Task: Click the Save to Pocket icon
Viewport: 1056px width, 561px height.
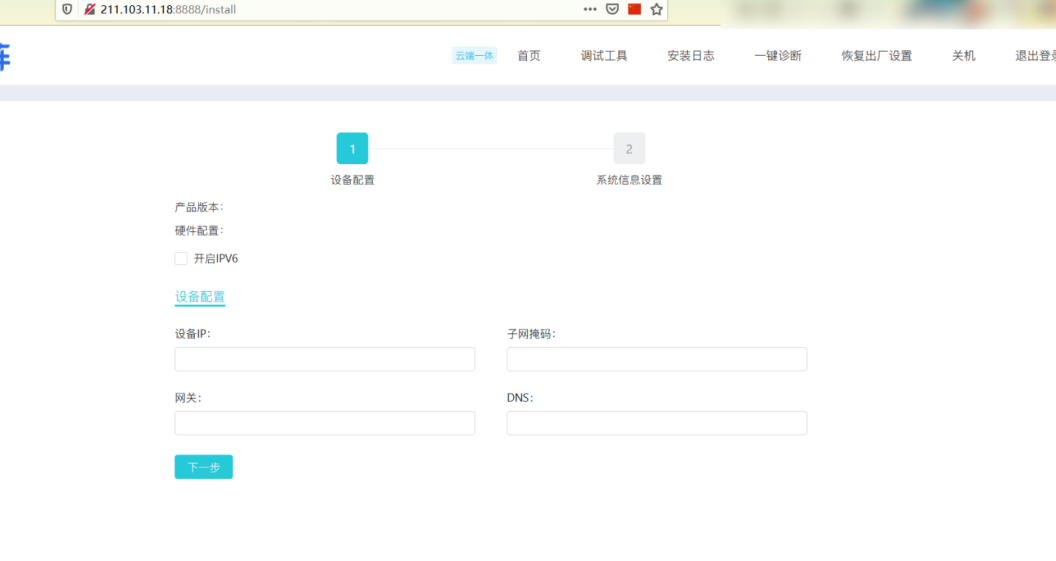Action: click(x=613, y=9)
